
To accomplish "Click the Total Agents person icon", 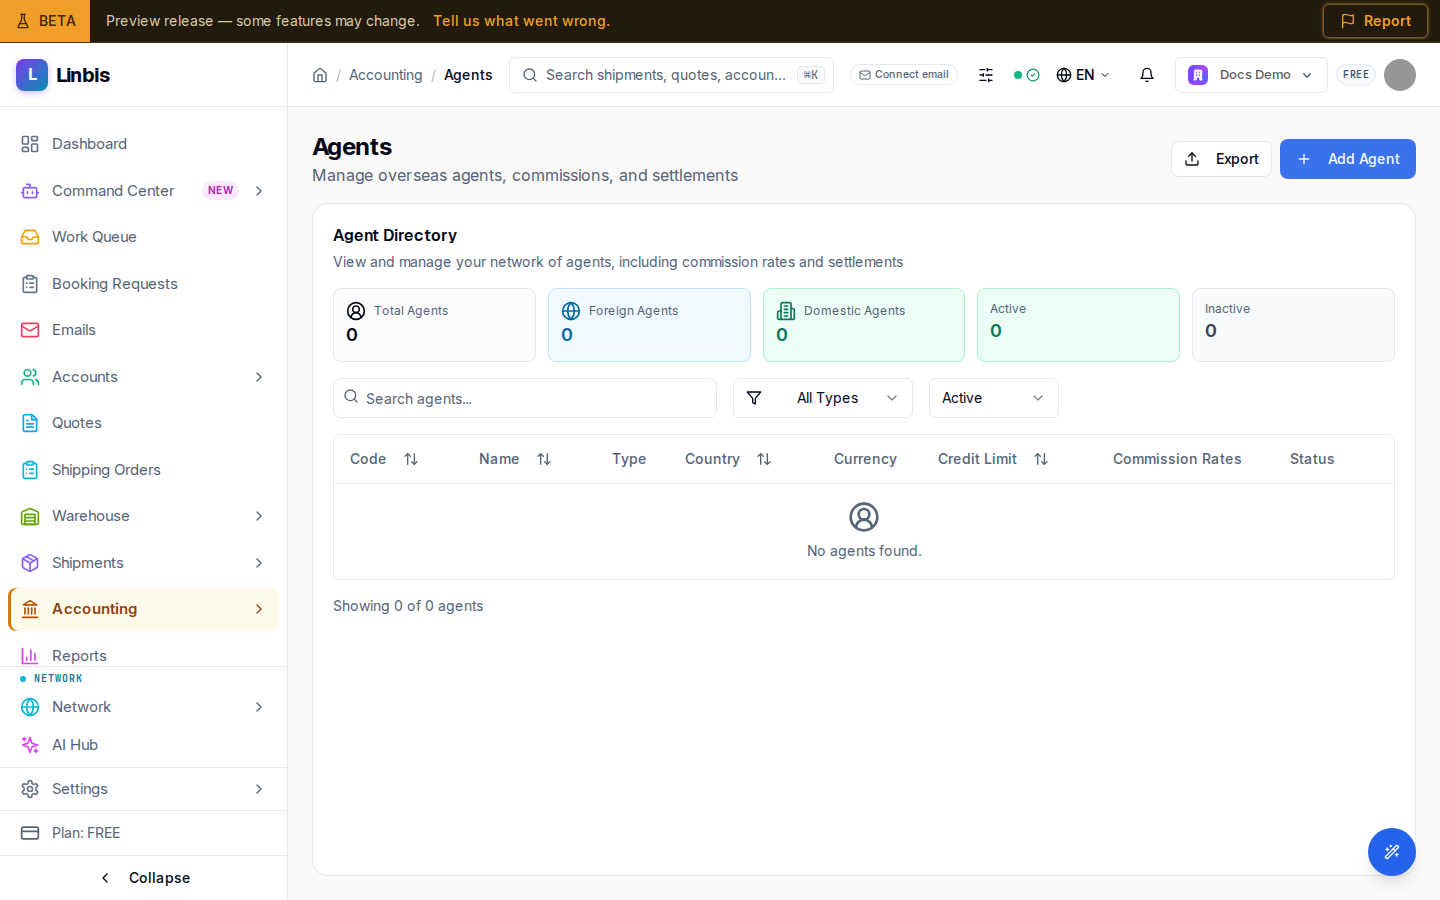I will [x=356, y=311].
